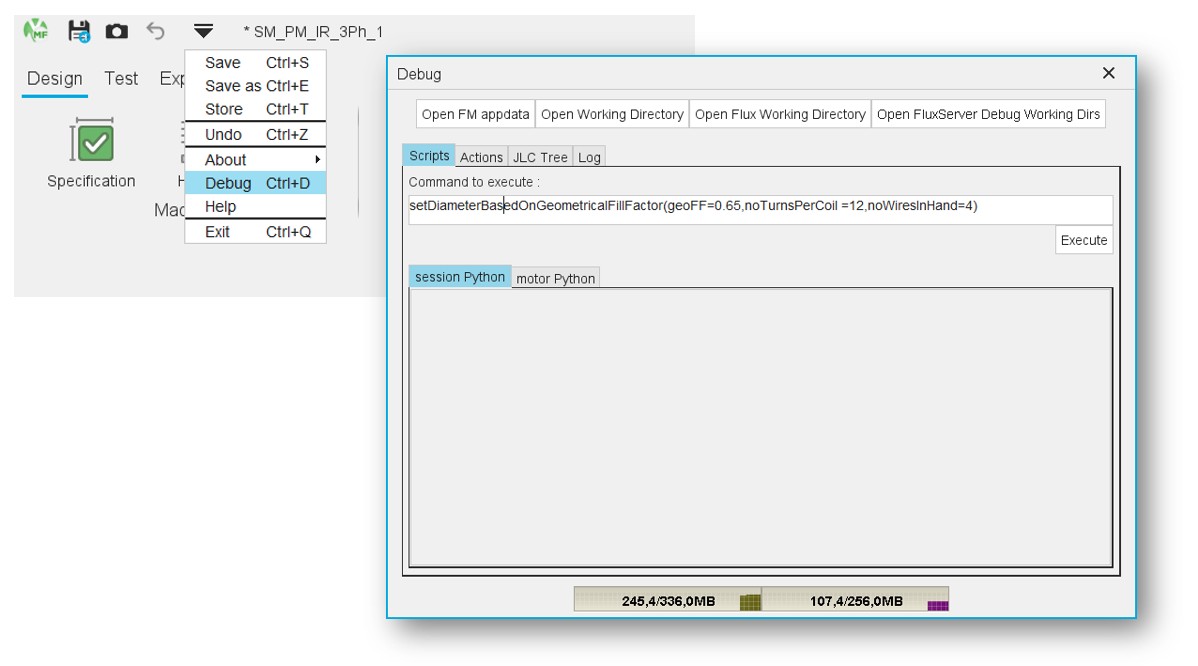
Task: Click the FluxMotor MF logo icon
Action: pyautogui.click(x=35, y=31)
